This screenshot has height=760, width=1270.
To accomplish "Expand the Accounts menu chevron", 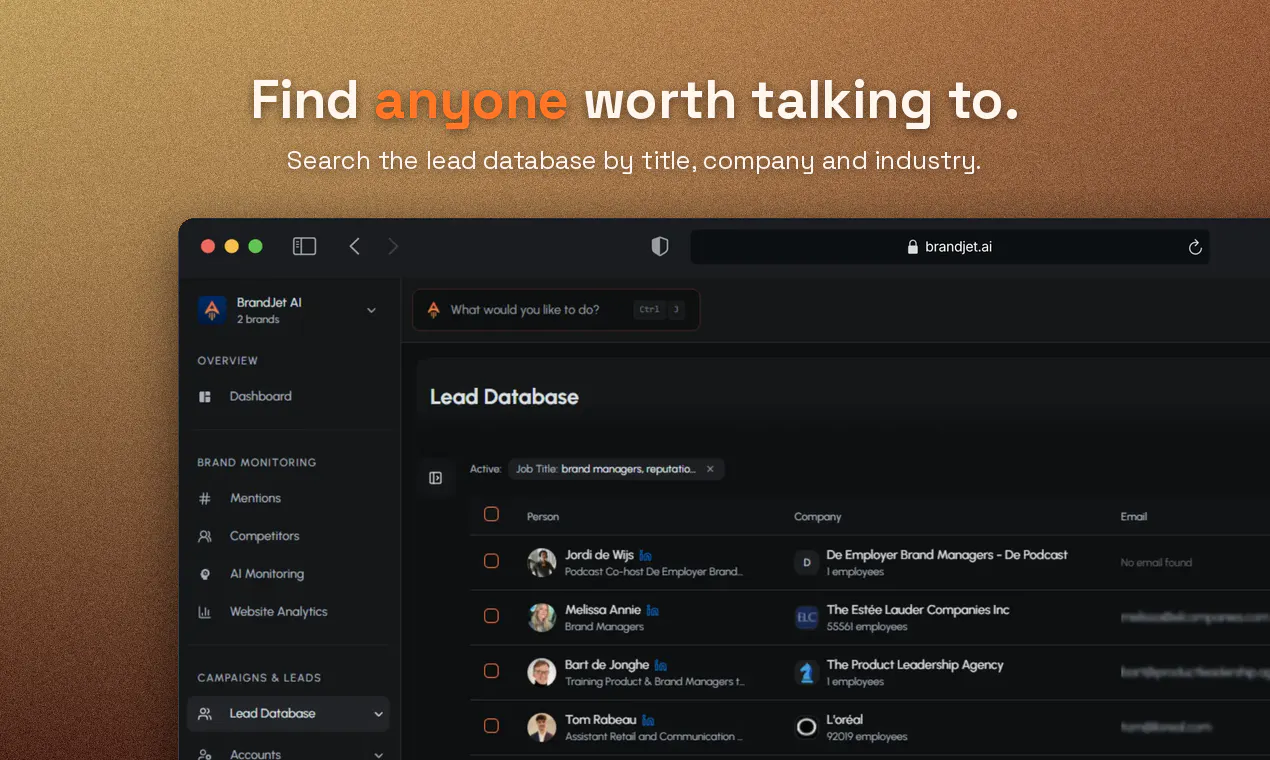I will (x=378, y=755).
